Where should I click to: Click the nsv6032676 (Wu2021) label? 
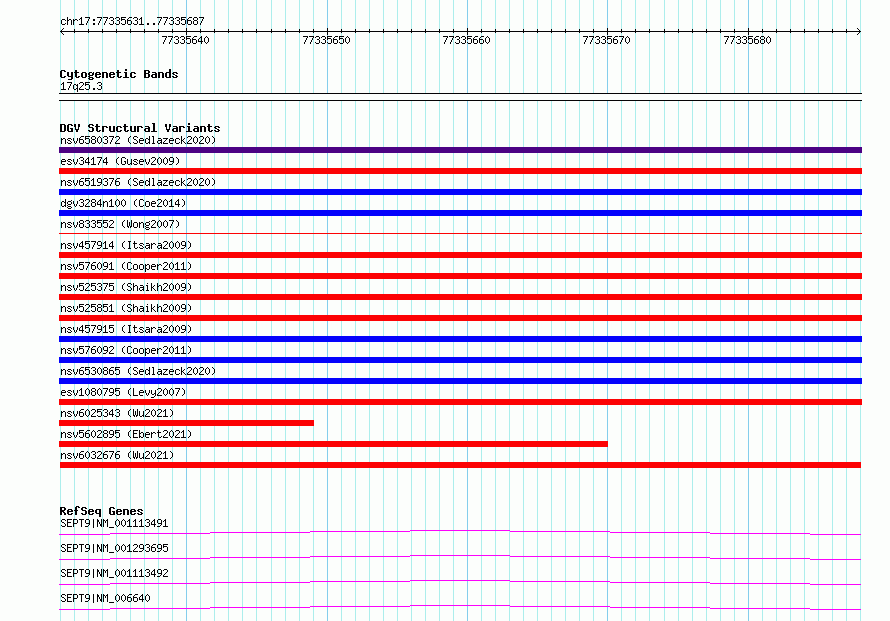pyautogui.click(x=117, y=455)
